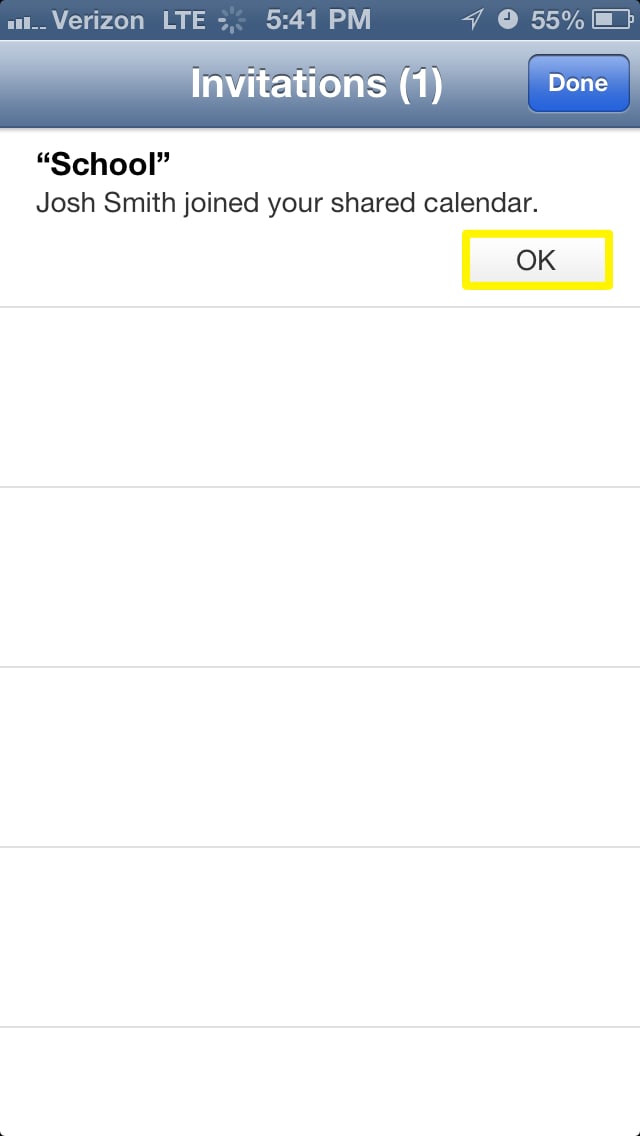Select second empty row beneath School invitation

pos(320,577)
